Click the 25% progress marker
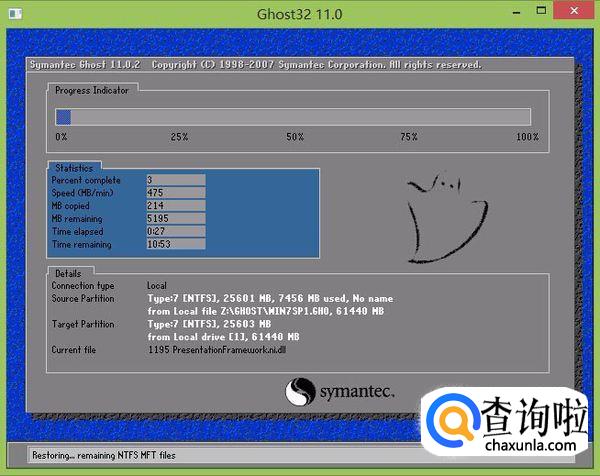This screenshot has height=476, width=600. (x=179, y=137)
